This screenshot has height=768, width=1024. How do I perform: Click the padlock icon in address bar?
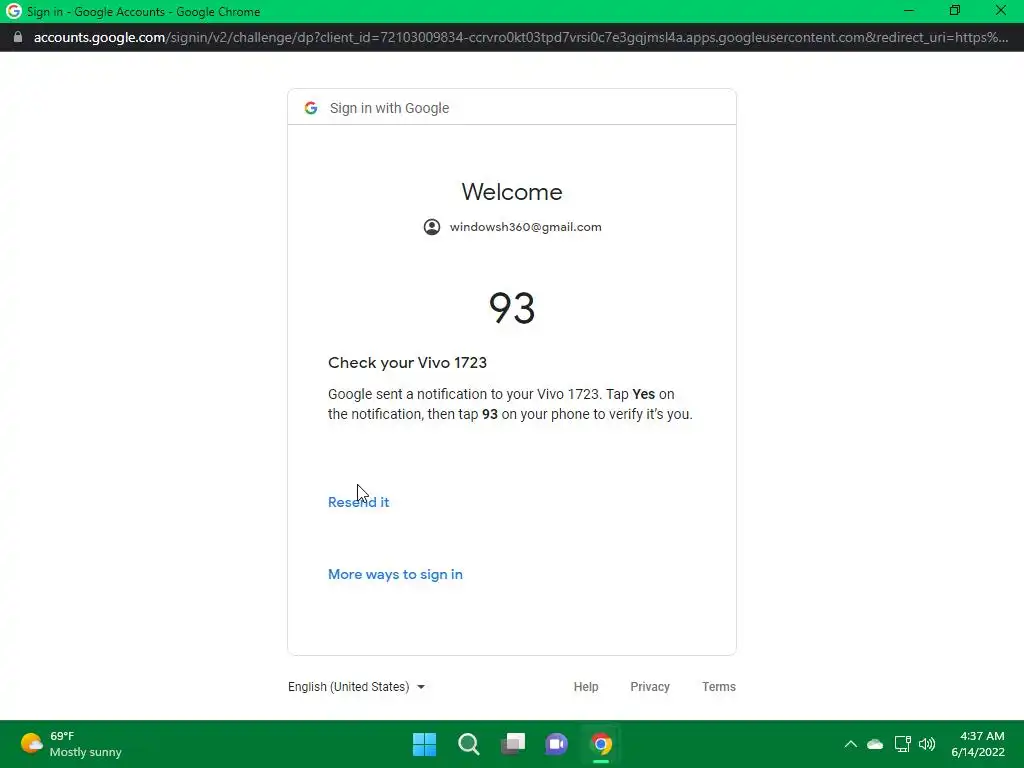tap(18, 37)
